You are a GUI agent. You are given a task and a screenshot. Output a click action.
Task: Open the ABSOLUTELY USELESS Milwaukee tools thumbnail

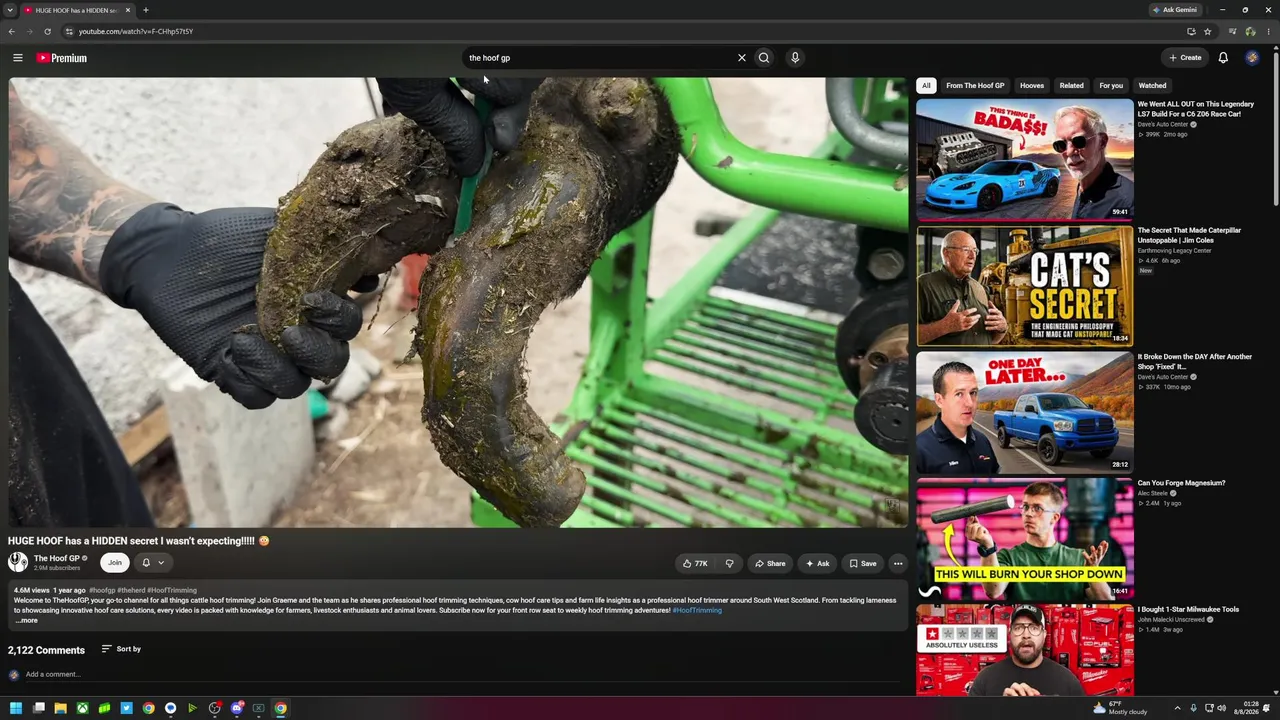click(1025, 650)
